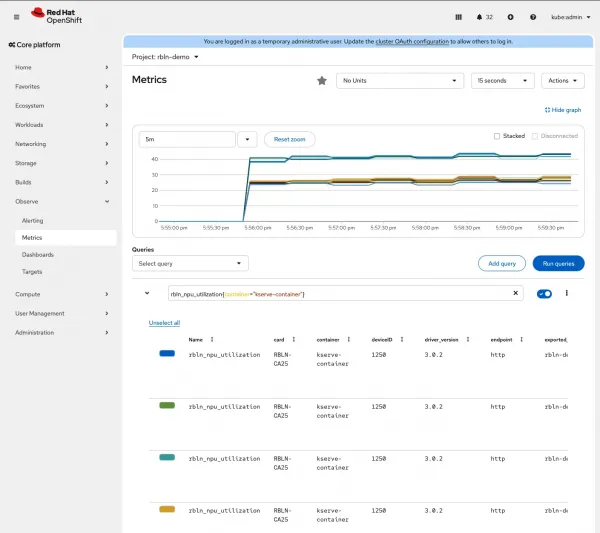
Task: Open the Select query dropdown
Action: (x=190, y=263)
